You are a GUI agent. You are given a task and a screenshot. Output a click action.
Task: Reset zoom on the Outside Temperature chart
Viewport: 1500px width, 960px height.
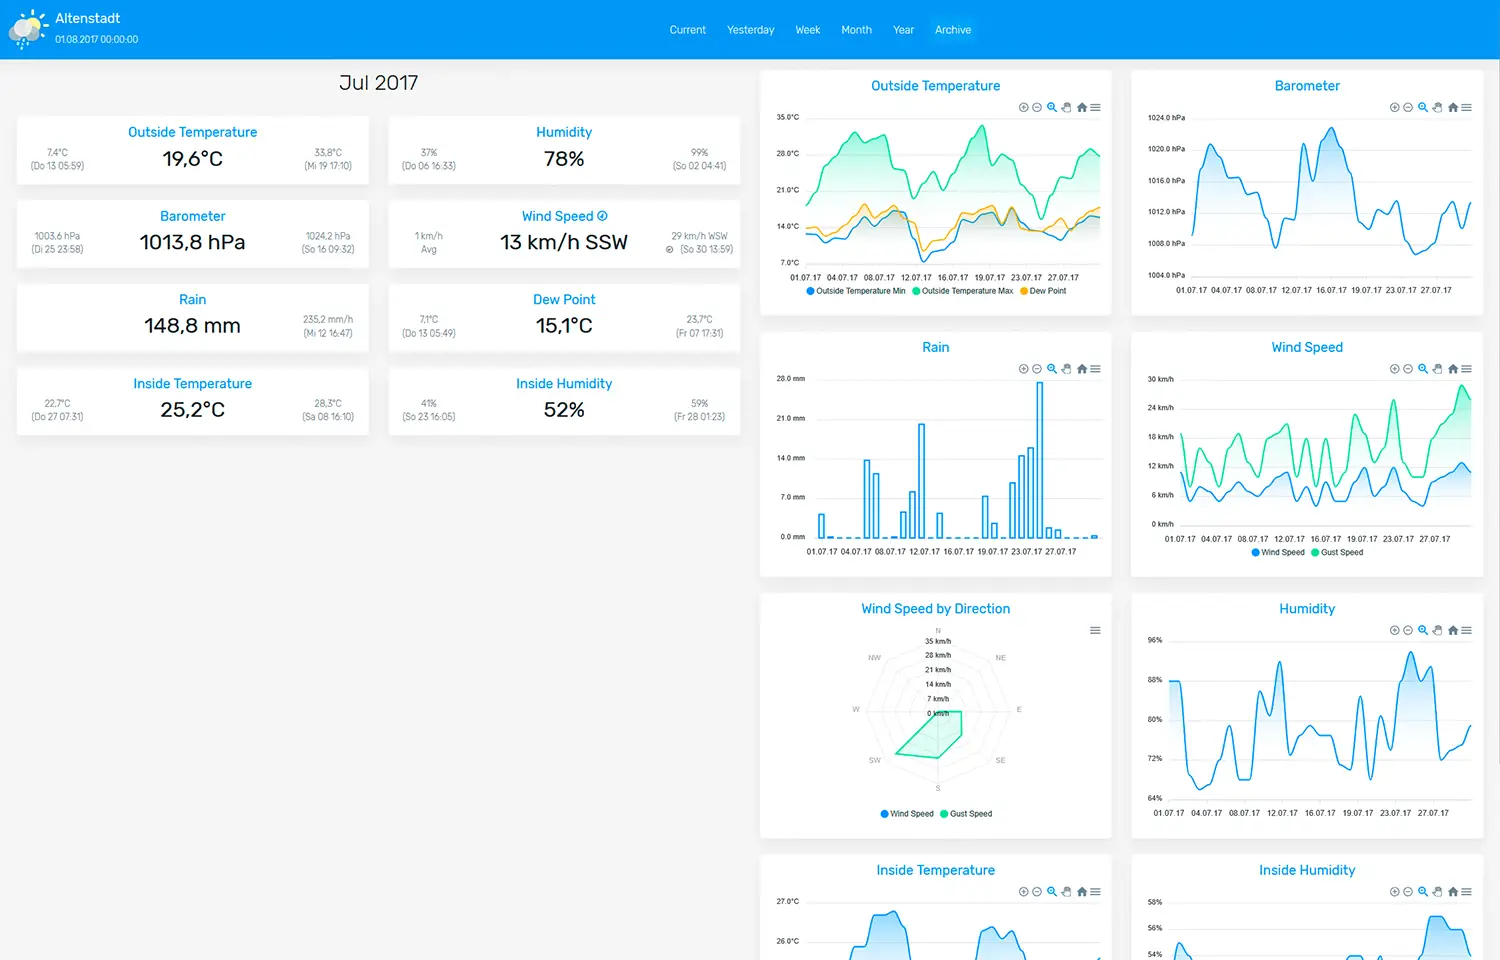1082,107
